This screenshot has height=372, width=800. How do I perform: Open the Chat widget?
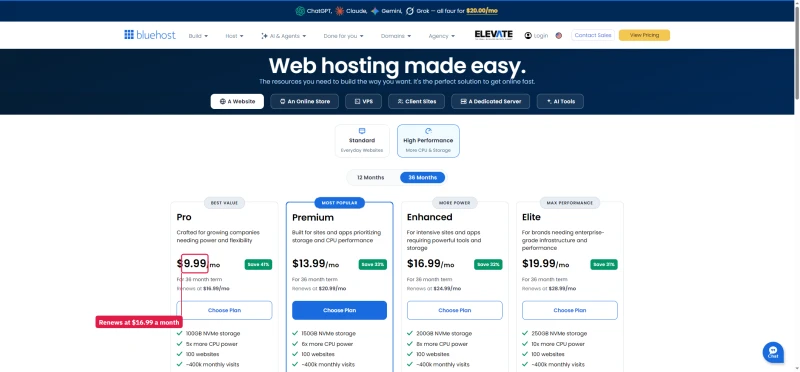(773, 352)
